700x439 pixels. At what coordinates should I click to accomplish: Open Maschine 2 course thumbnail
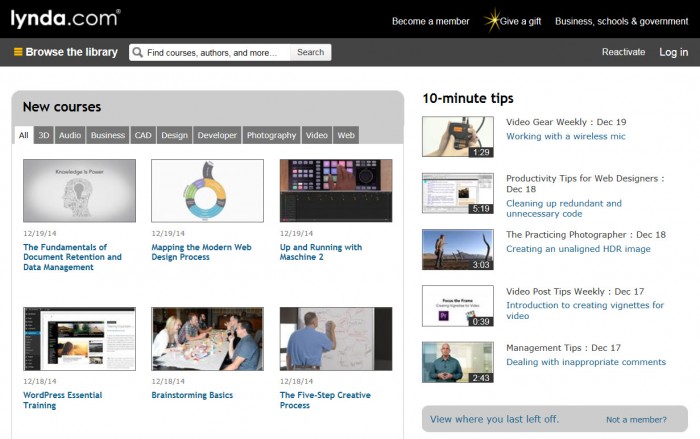pos(336,191)
